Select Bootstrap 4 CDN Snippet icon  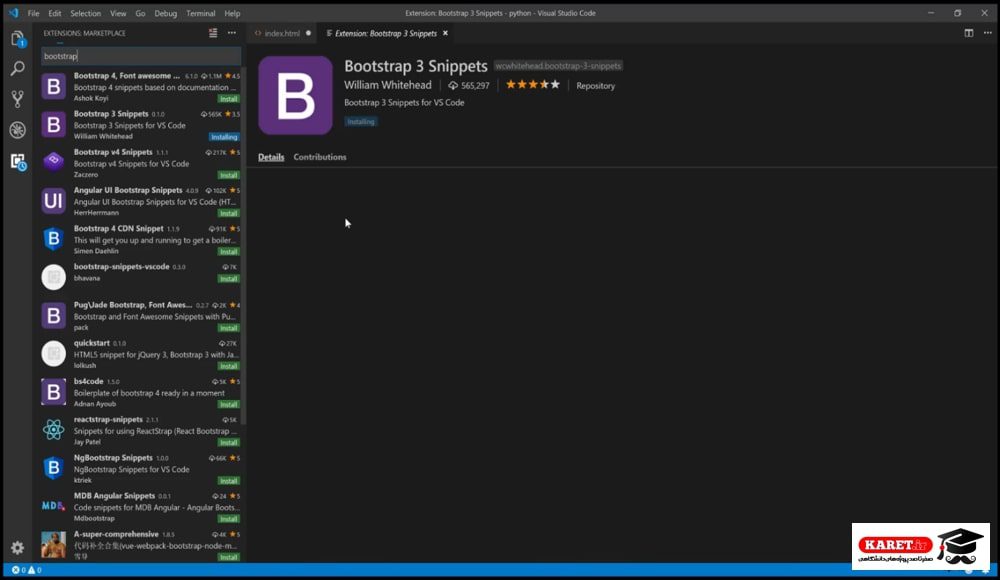[x=54, y=239]
